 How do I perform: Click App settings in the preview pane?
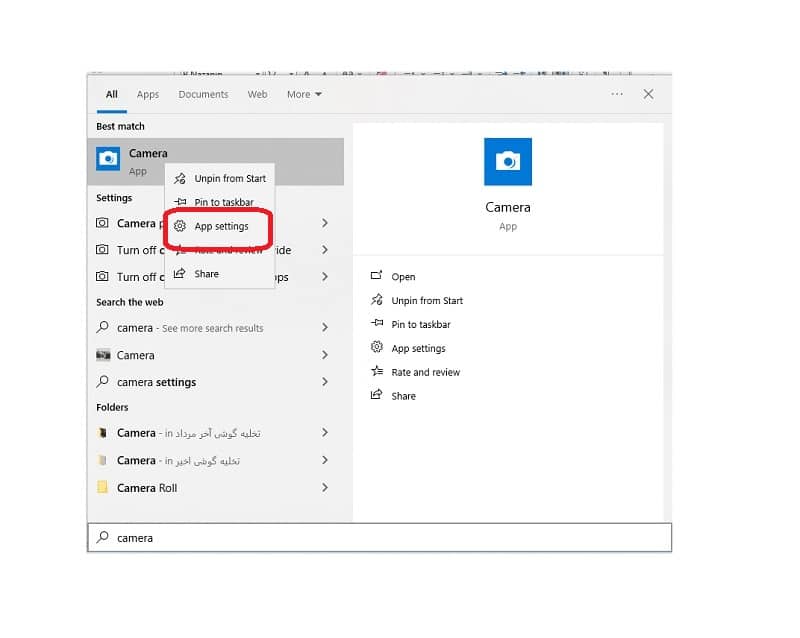(x=418, y=349)
